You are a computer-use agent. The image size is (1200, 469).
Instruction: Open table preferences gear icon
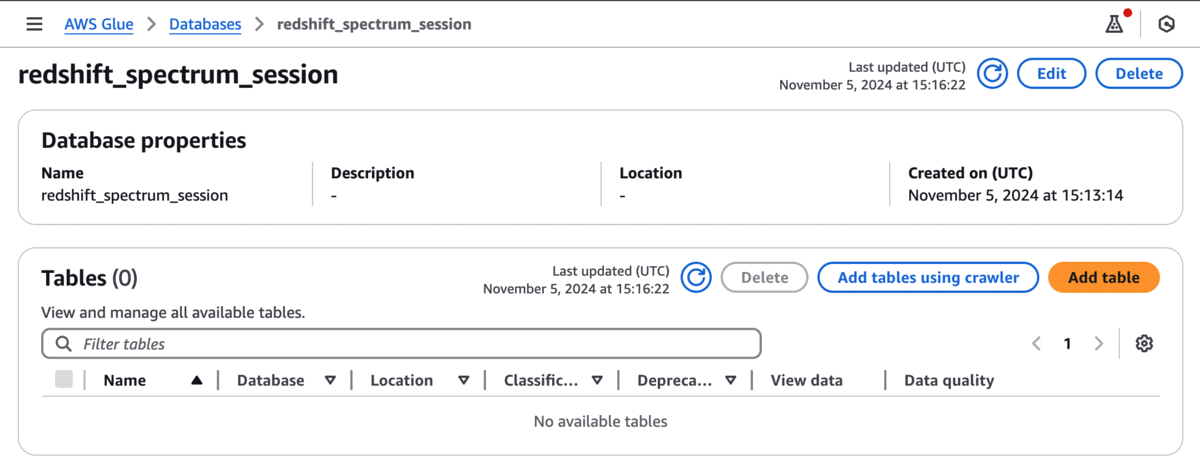(1144, 344)
